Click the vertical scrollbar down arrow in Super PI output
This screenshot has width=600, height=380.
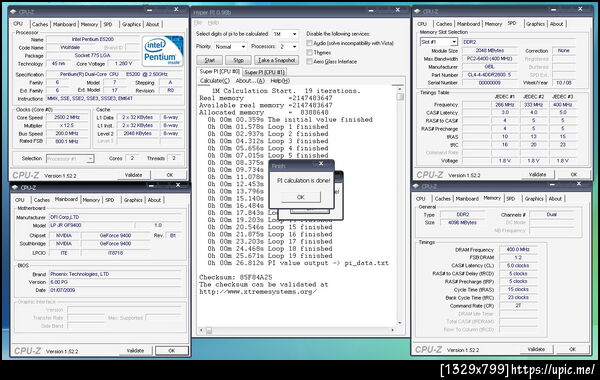[x=400, y=323]
